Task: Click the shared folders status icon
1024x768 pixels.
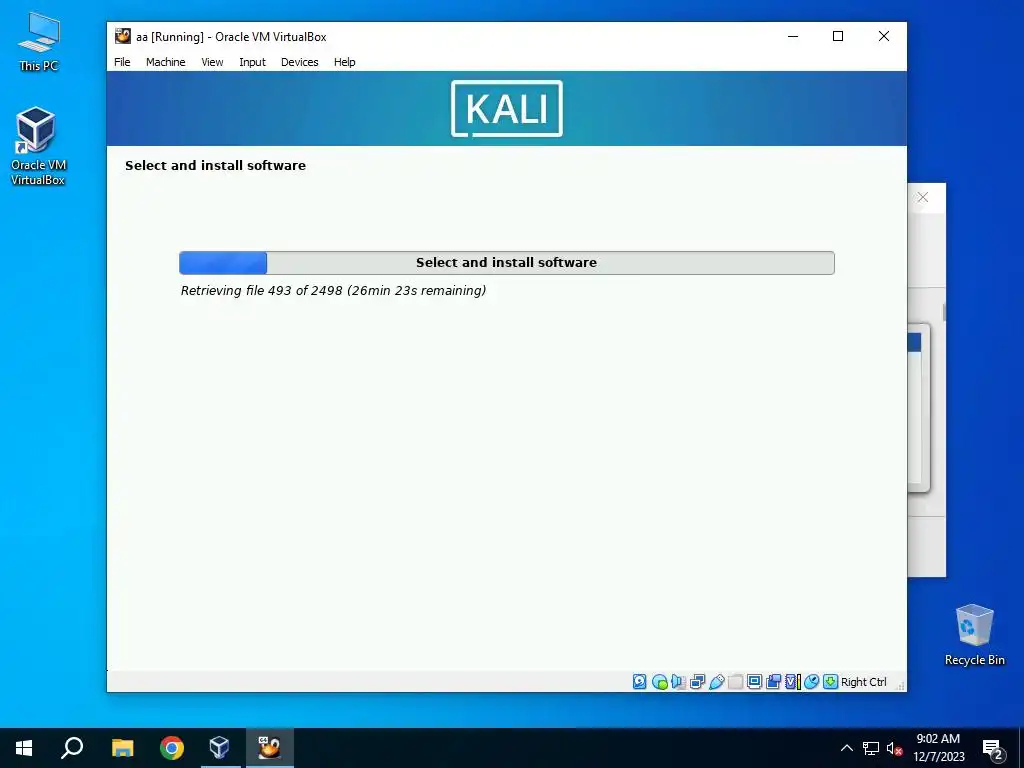Action: tap(735, 682)
